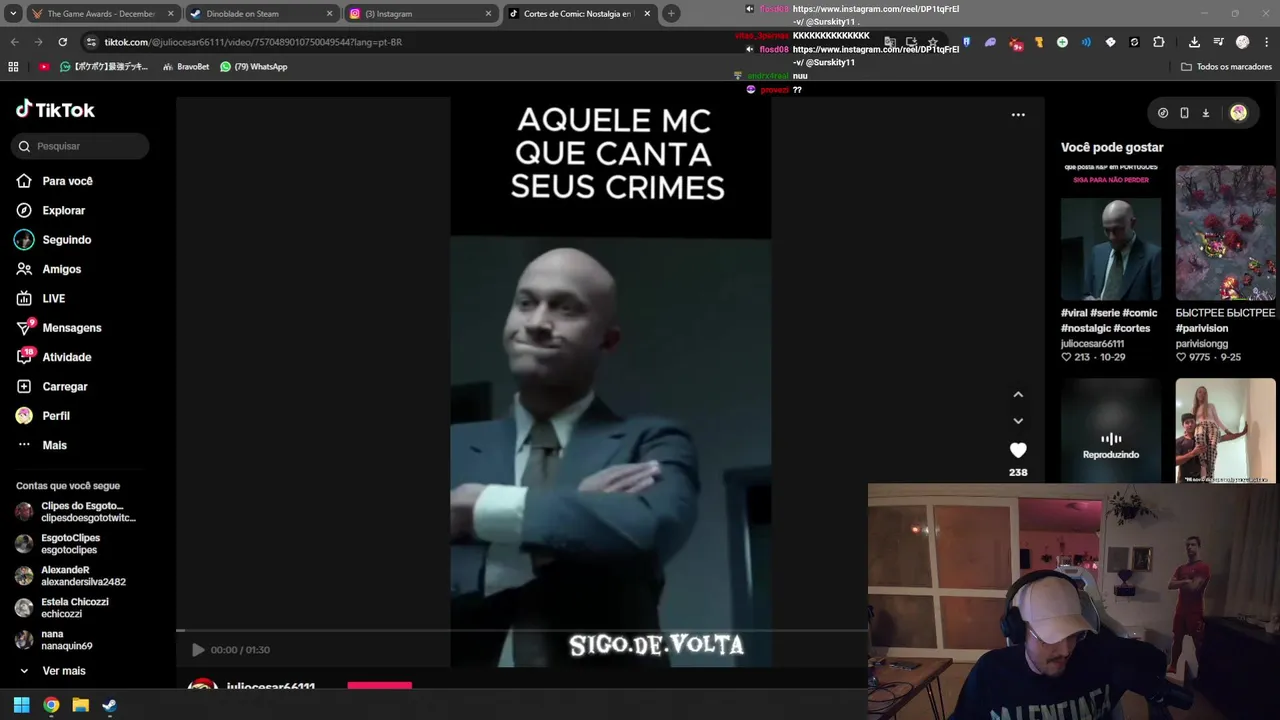Focus the Pesquisar search field

click(80, 146)
